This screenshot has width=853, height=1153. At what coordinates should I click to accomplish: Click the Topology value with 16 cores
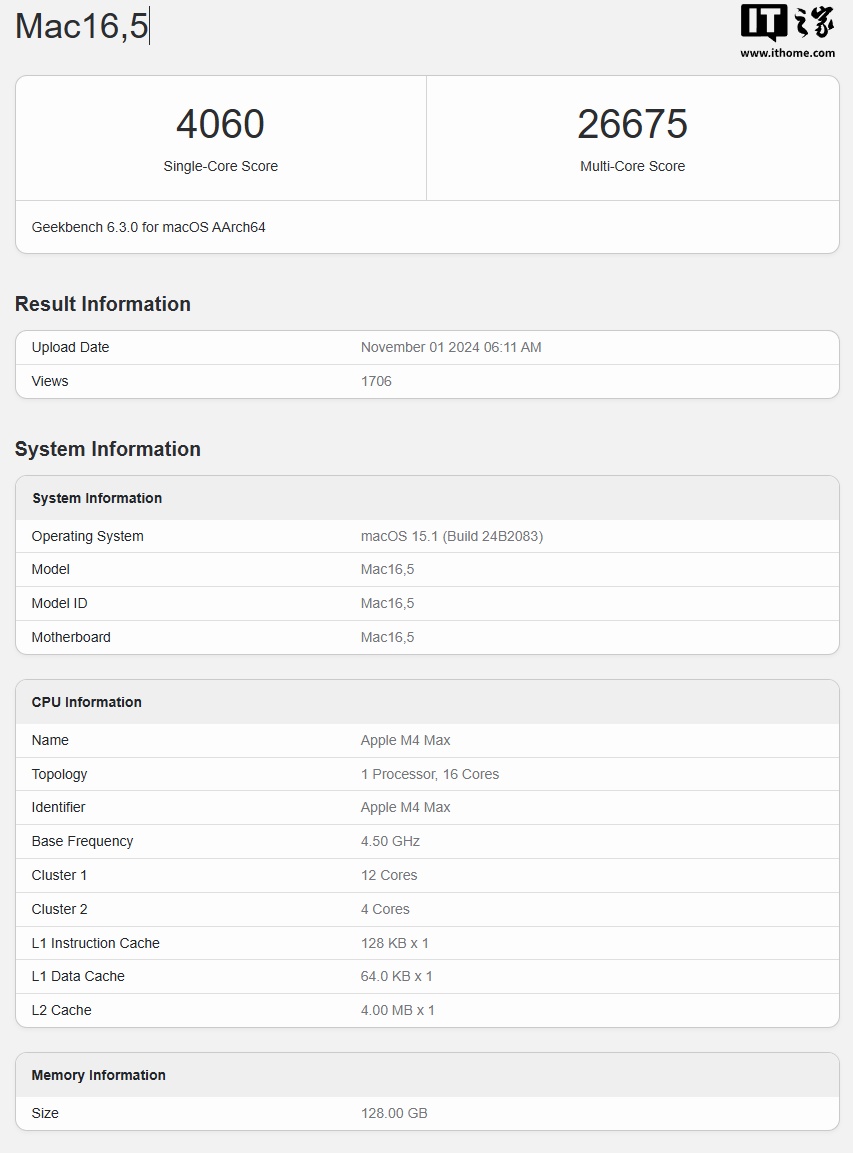pyautogui.click(x=430, y=774)
